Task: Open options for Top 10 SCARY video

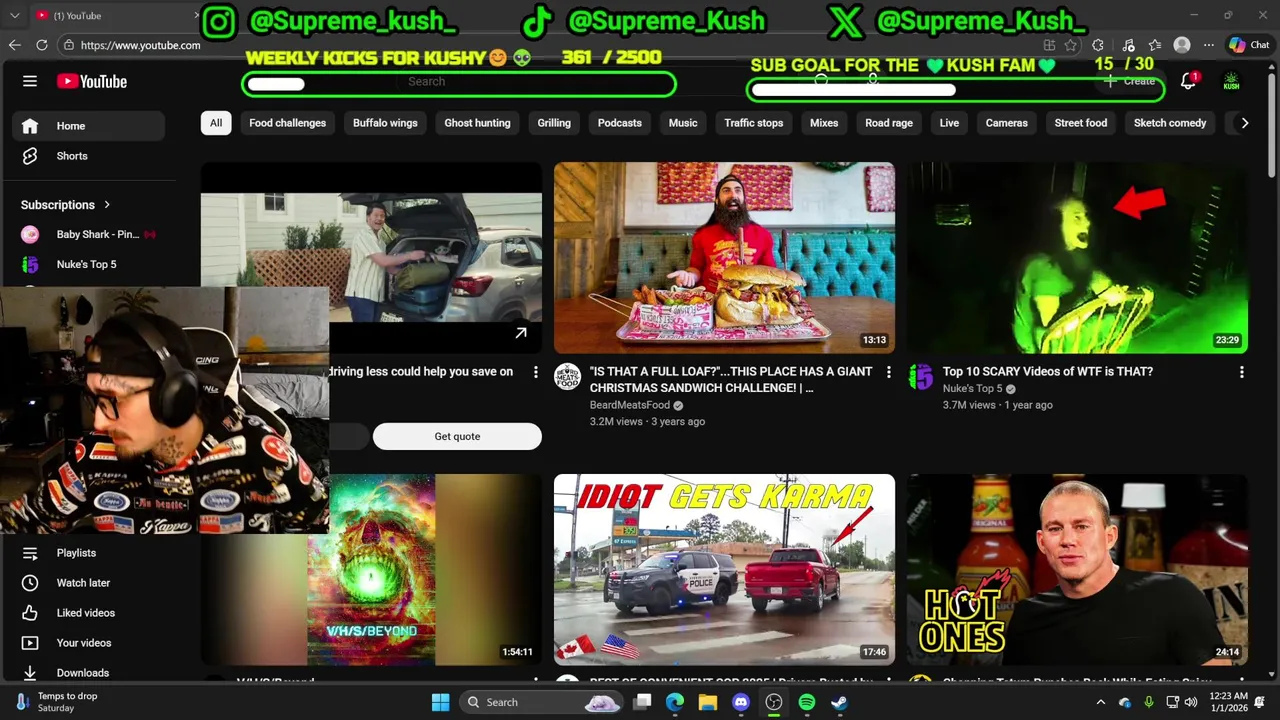Action: coord(1241,372)
